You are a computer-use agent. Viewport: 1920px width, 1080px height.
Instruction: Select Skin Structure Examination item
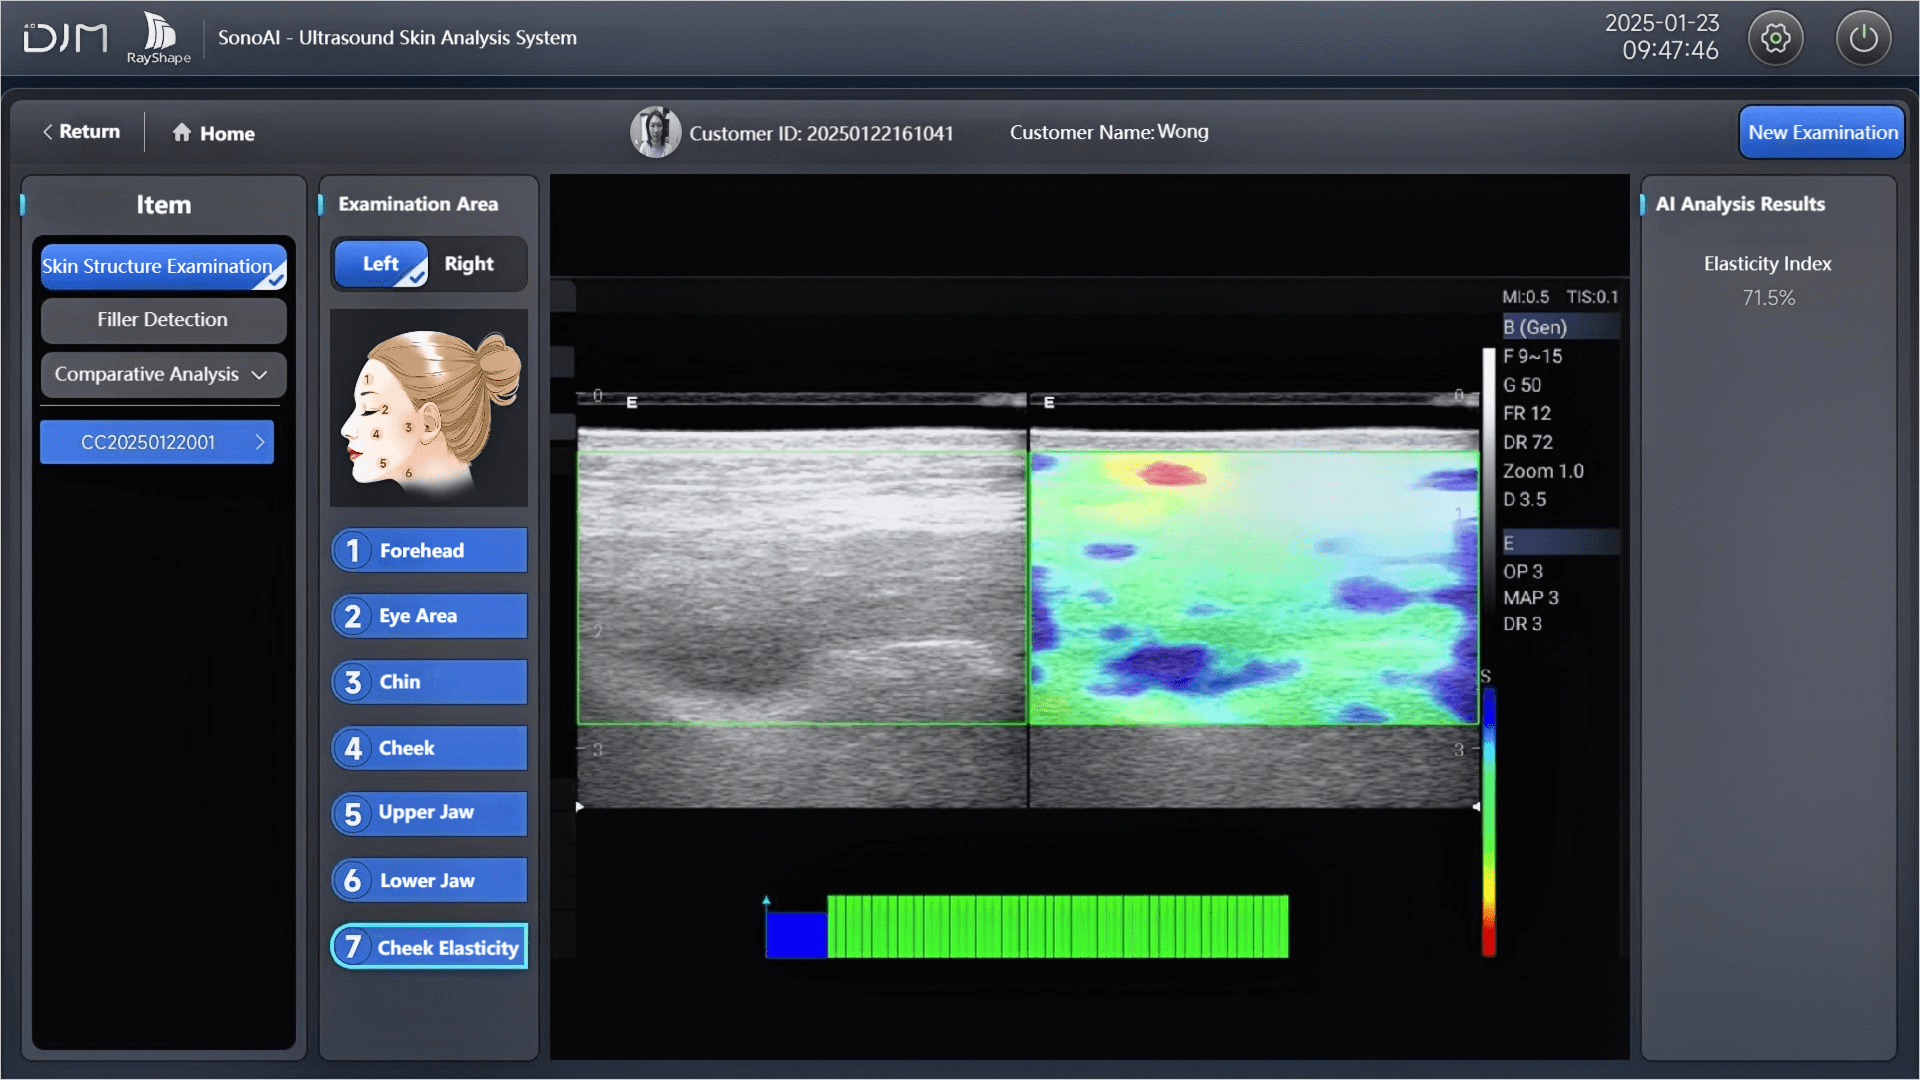163,267
